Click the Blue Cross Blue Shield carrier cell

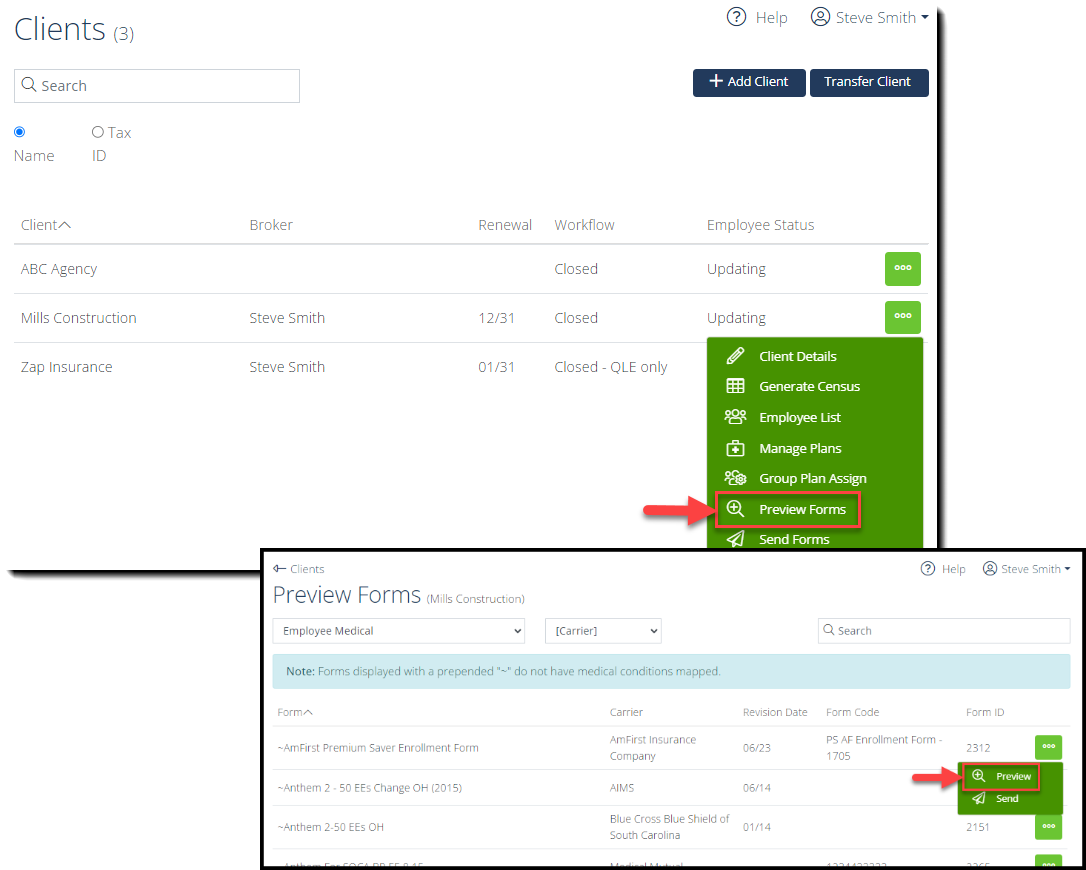coord(669,827)
